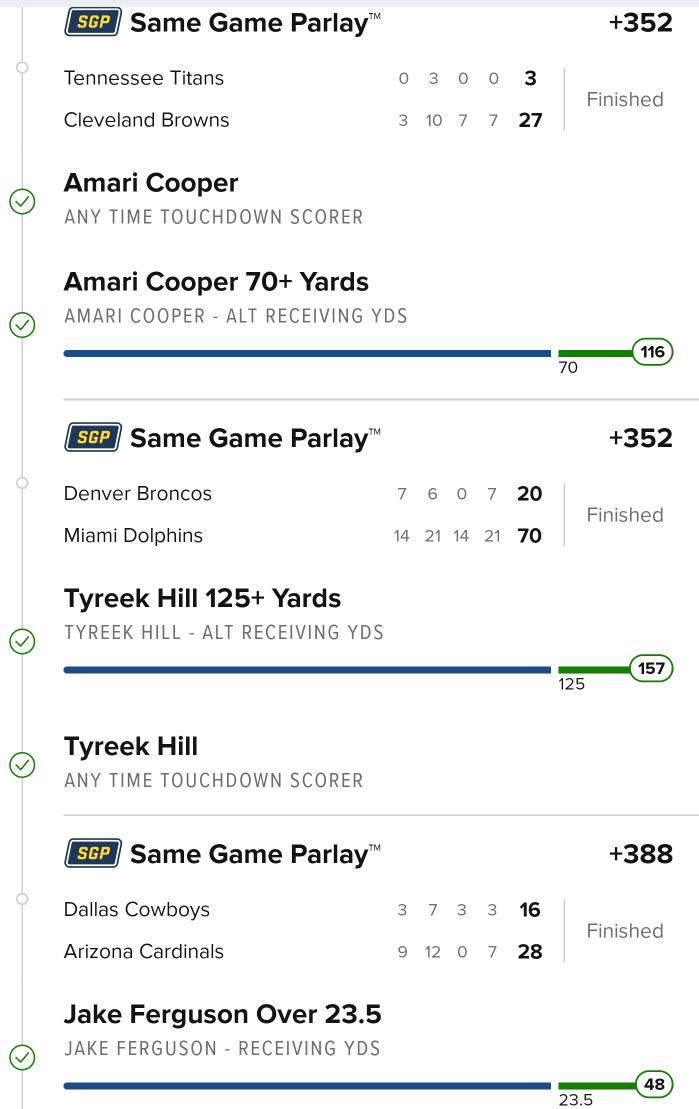Click the green checkmark beside Tyreek Hill touchdown scorer

(x=22, y=765)
